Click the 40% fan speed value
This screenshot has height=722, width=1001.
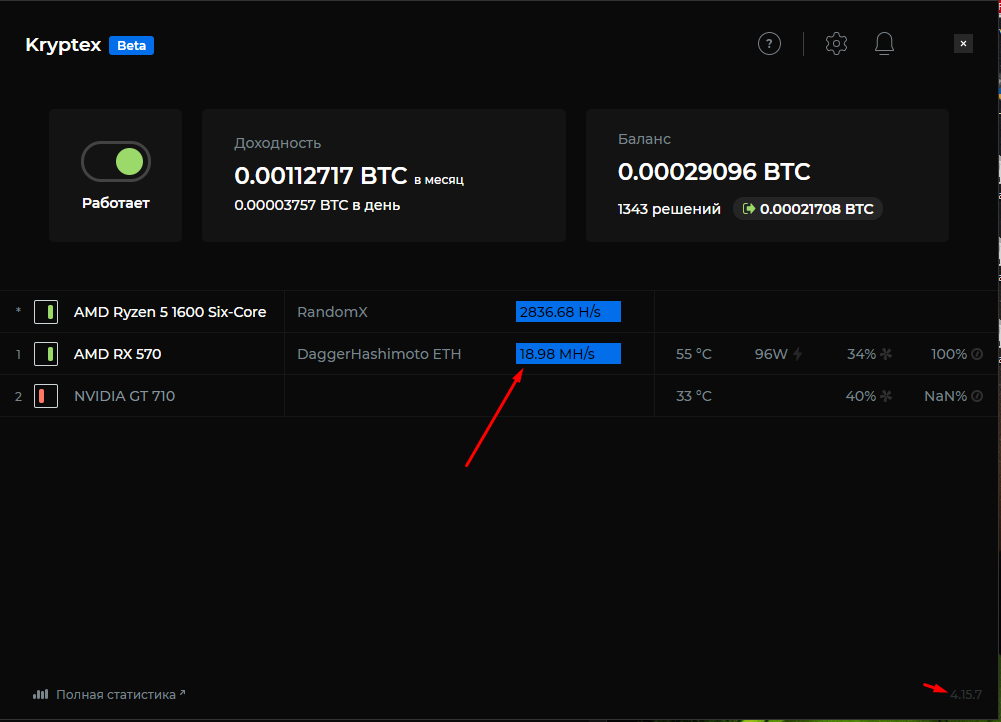tap(861, 396)
